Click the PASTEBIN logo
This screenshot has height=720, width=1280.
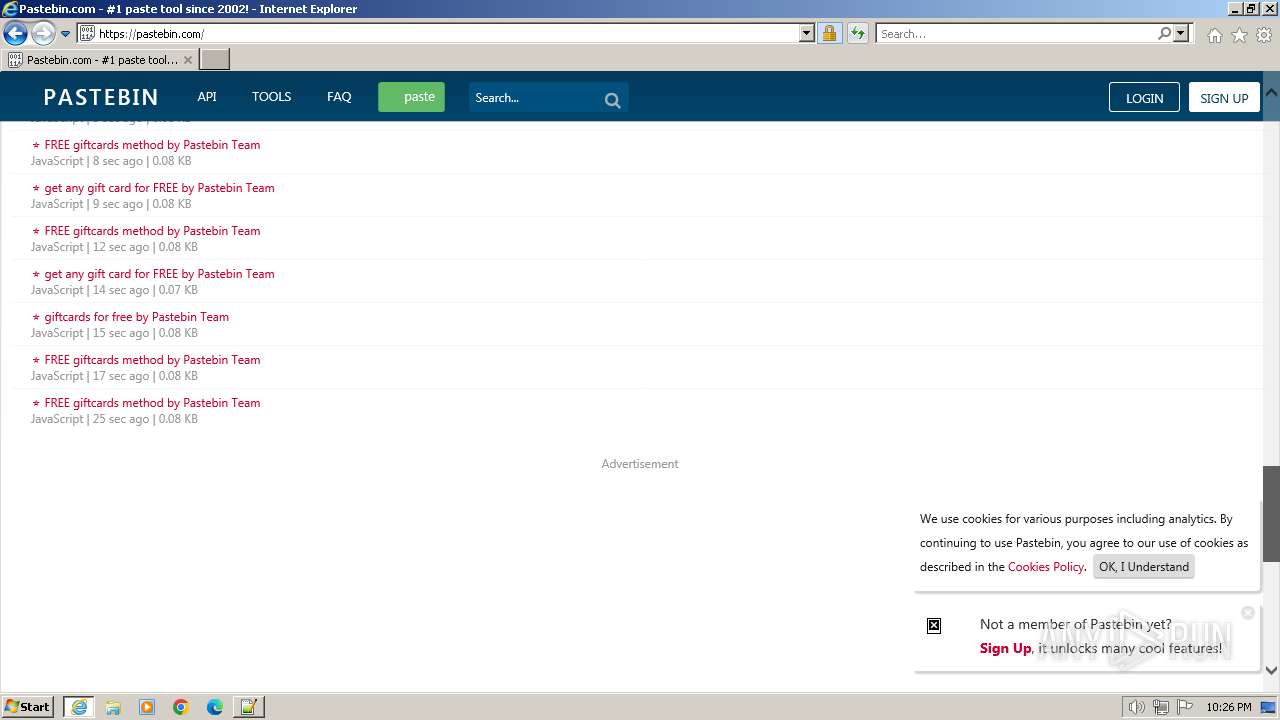(101, 97)
